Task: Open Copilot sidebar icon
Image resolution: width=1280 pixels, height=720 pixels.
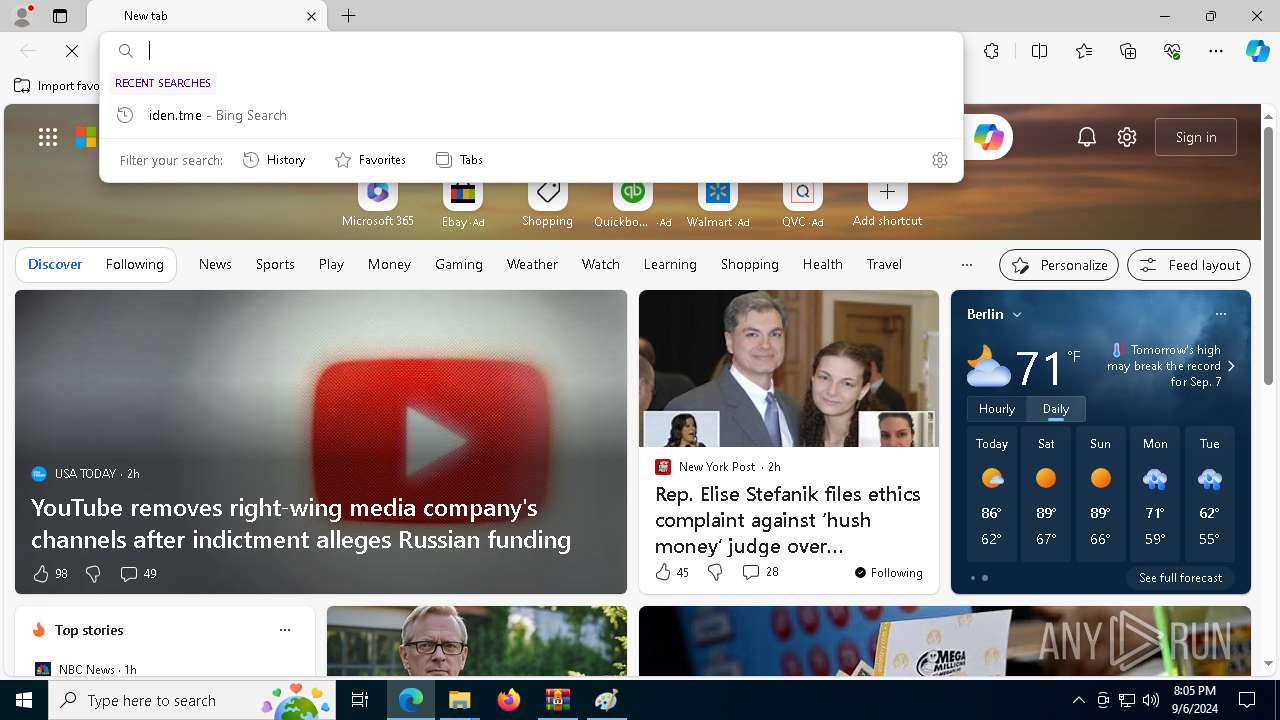Action: tap(1257, 51)
